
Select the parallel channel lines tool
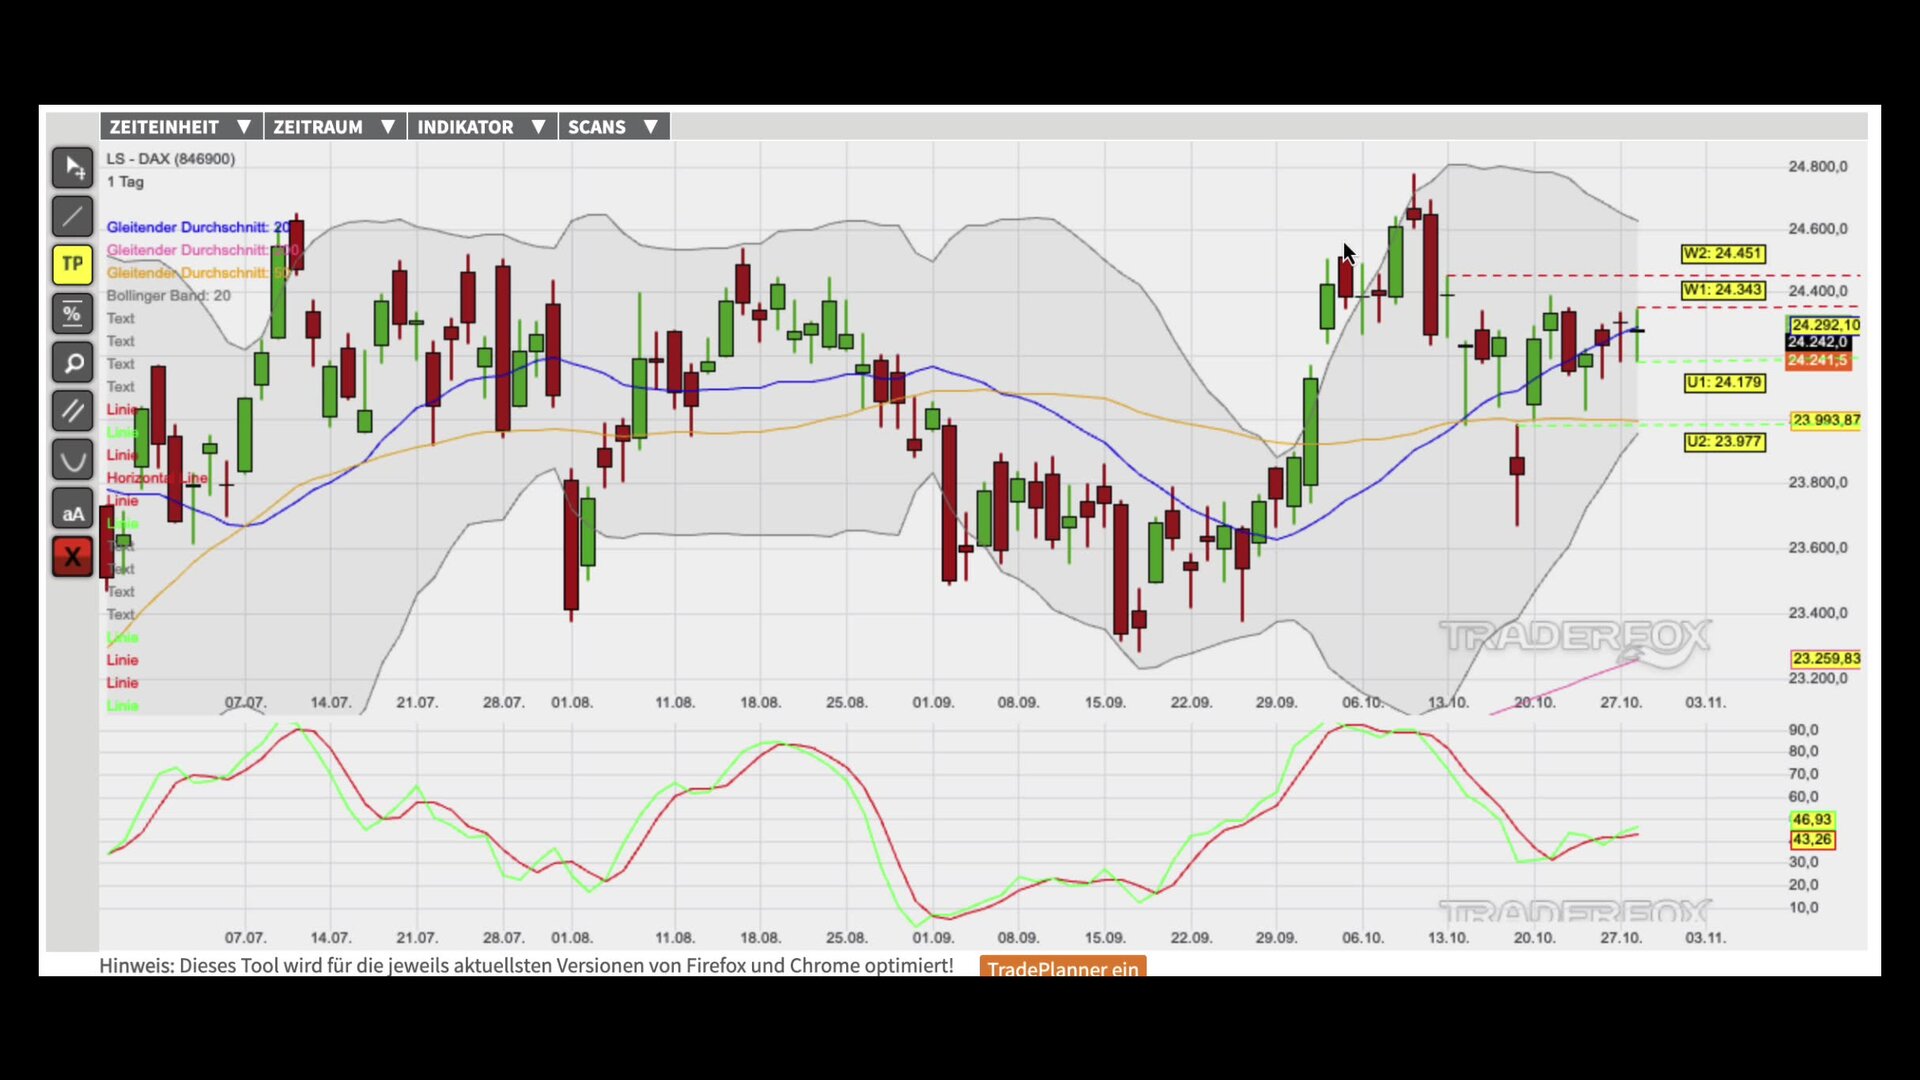pos(72,411)
